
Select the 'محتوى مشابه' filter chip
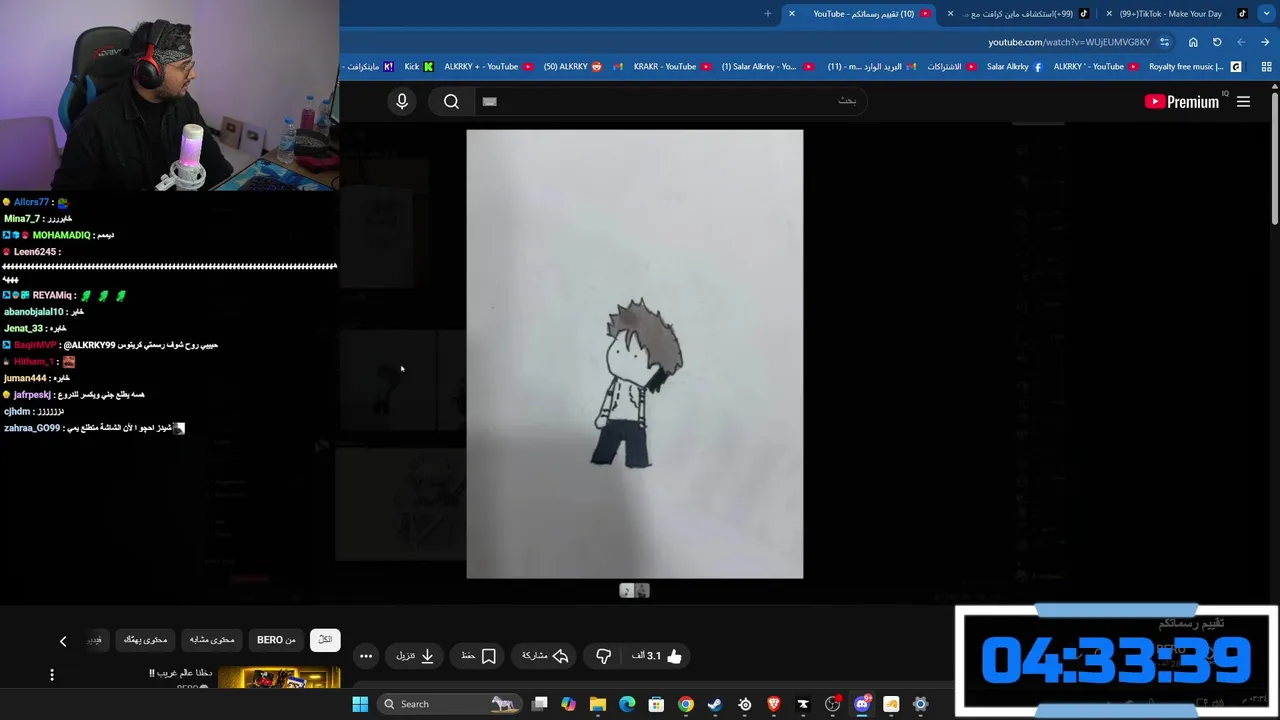pyautogui.click(x=212, y=640)
